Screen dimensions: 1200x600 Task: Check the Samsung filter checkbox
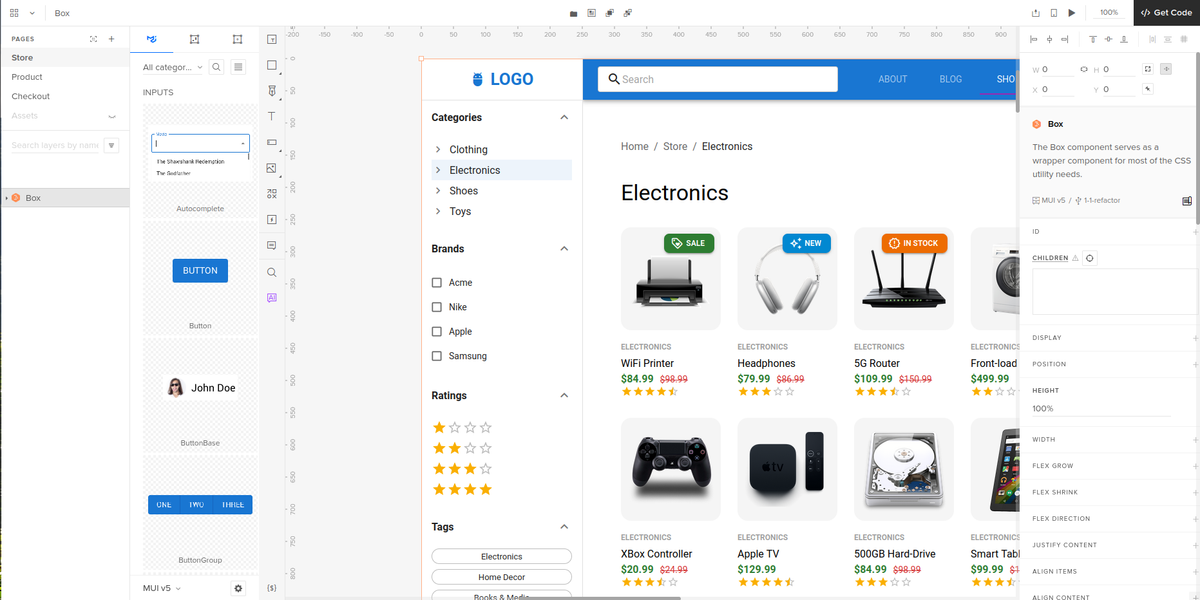436,355
